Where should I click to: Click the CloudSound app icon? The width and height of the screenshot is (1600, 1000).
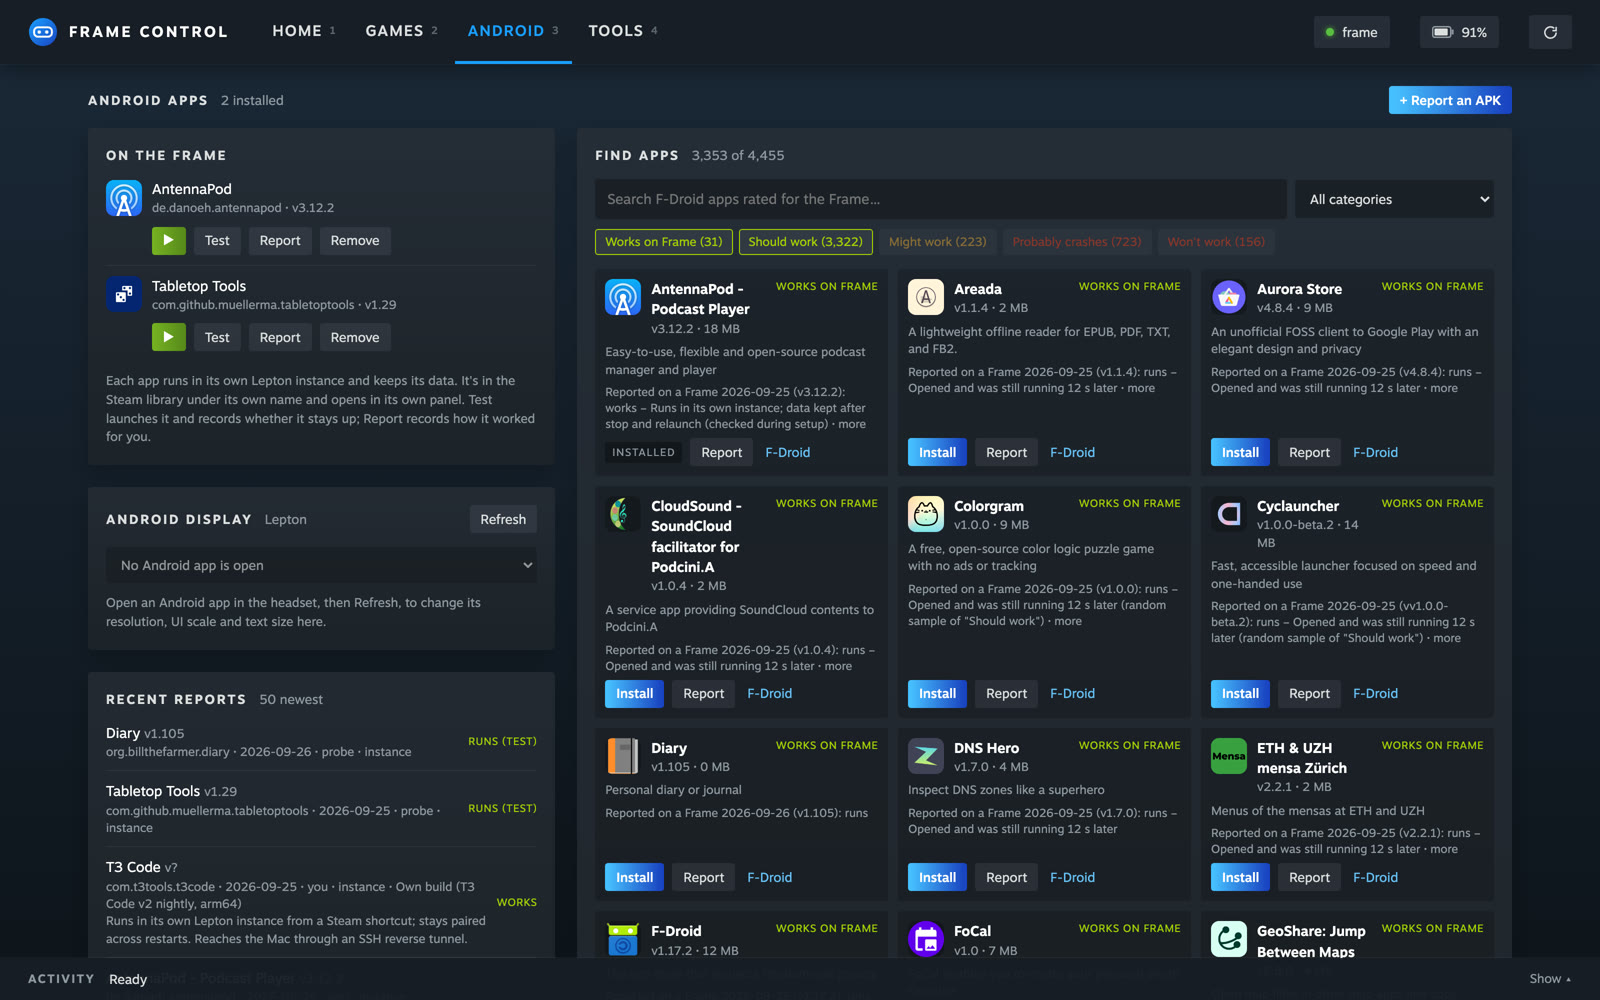(x=623, y=514)
